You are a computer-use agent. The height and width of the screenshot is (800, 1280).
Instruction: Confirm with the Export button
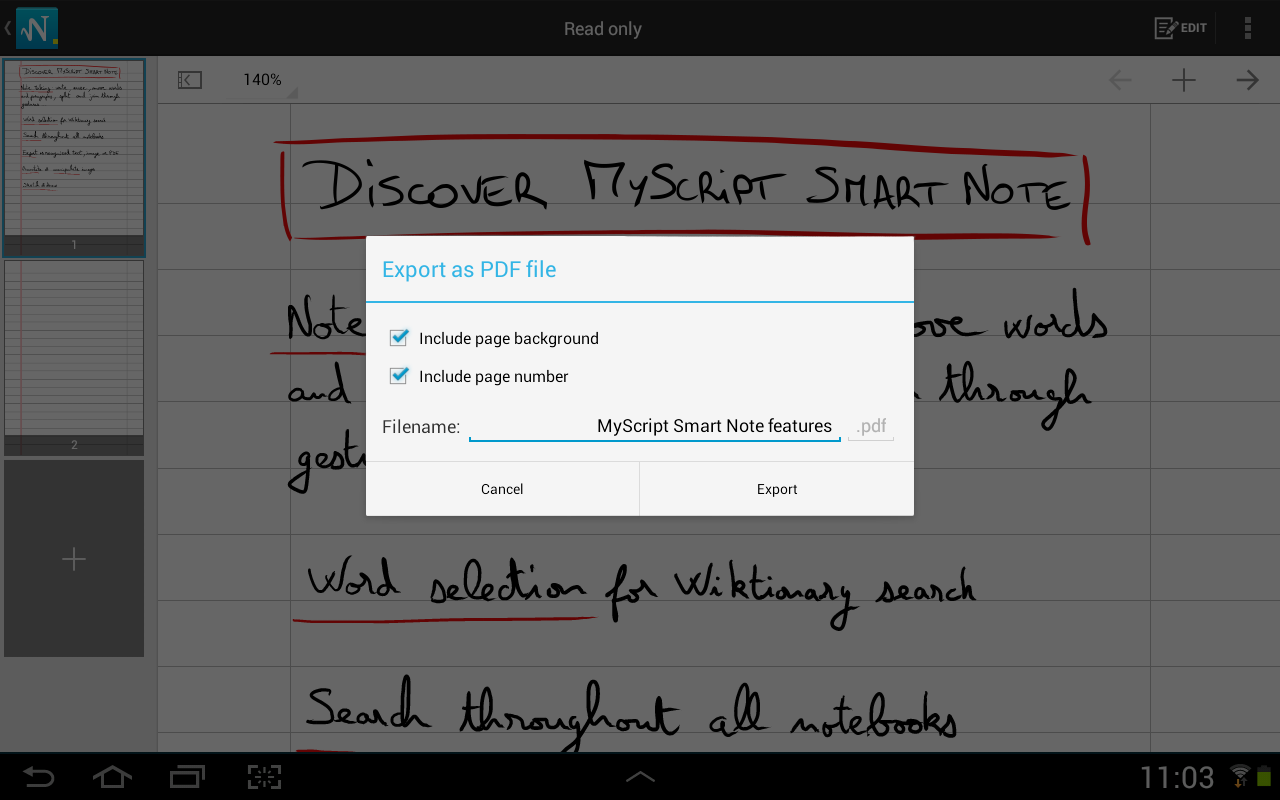pos(777,489)
